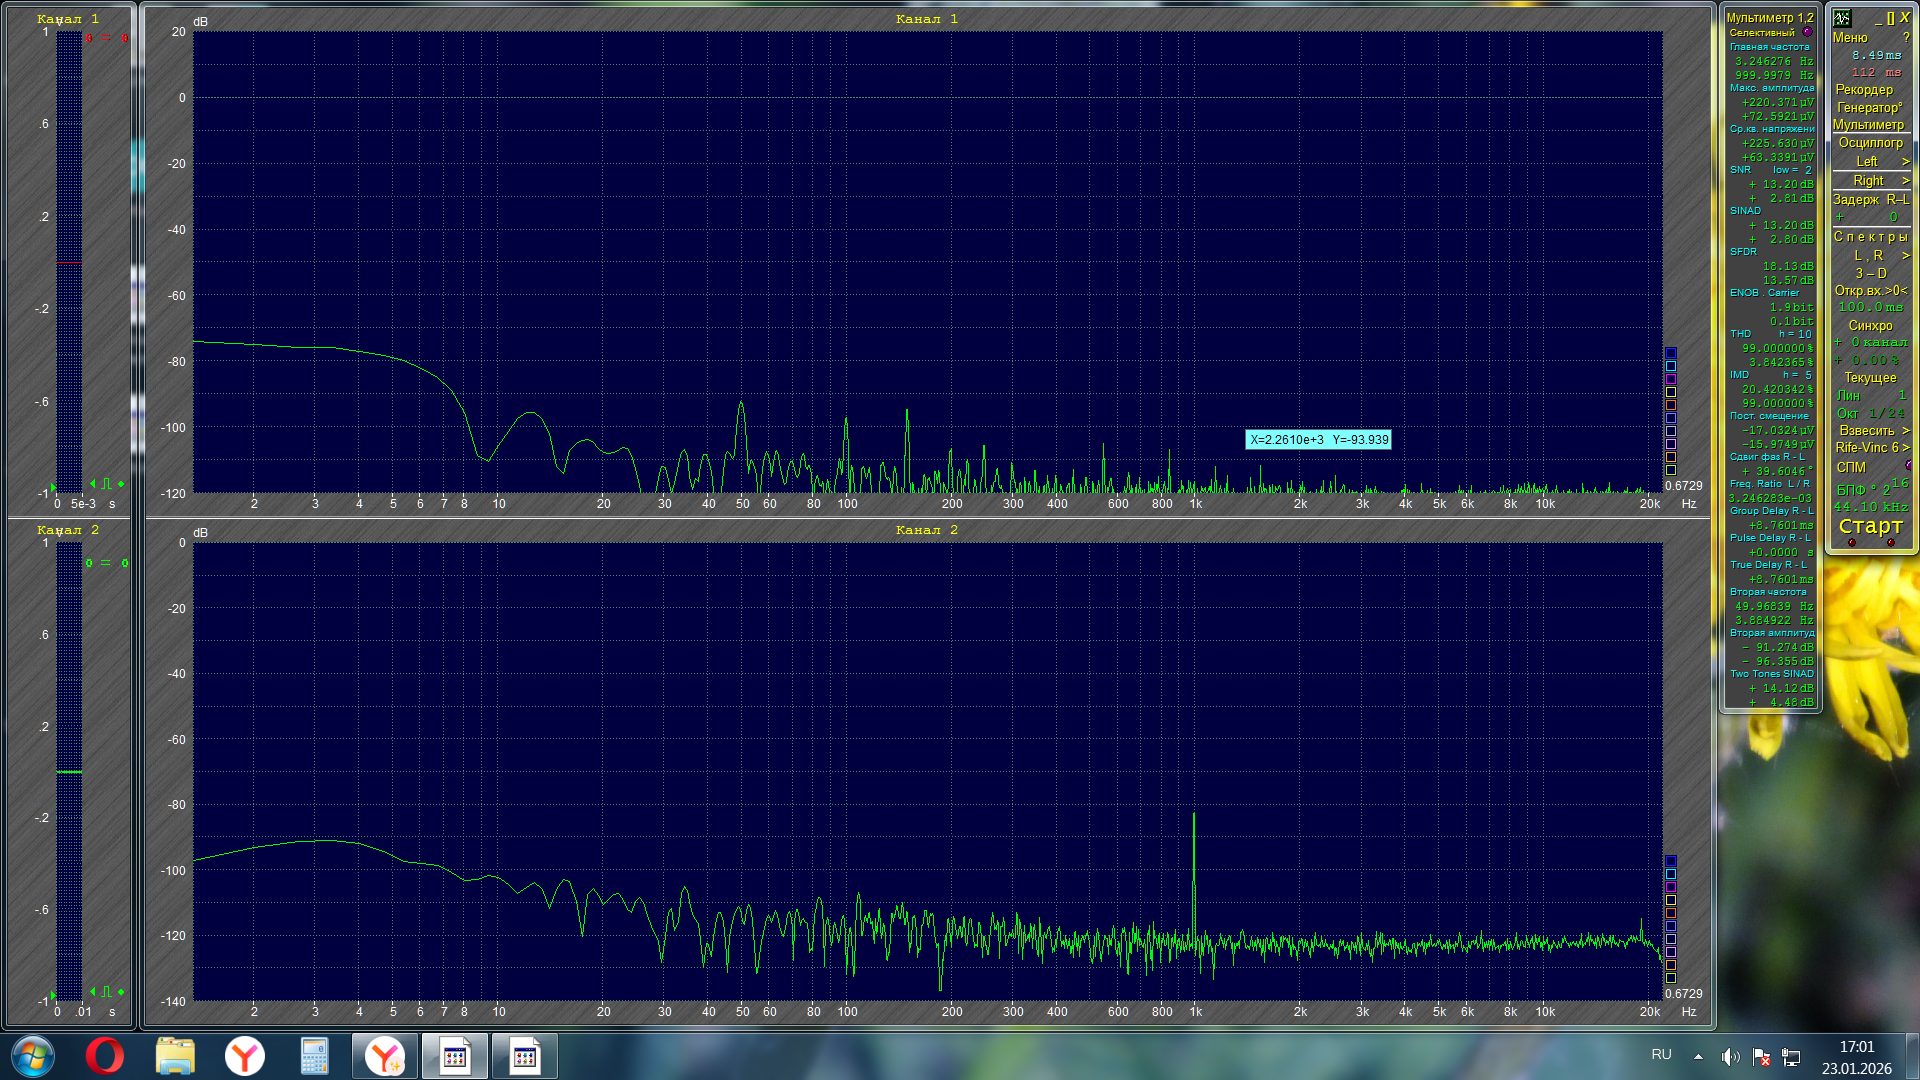This screenshot has height=1080, width=1920.
Task: Toggle the cyan trace box in Канал 1 spectrum
Action: (x=1670, y=366)
